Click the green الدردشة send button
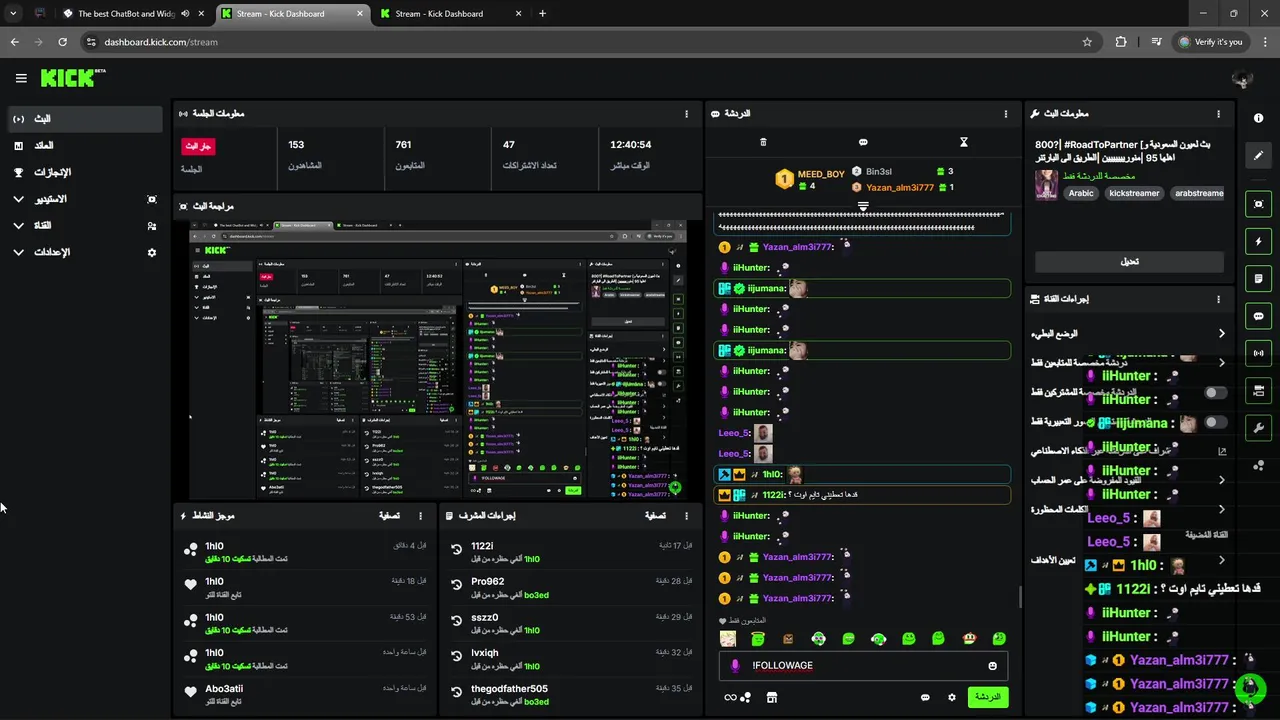1280x720 pixels. coord(988,697)
